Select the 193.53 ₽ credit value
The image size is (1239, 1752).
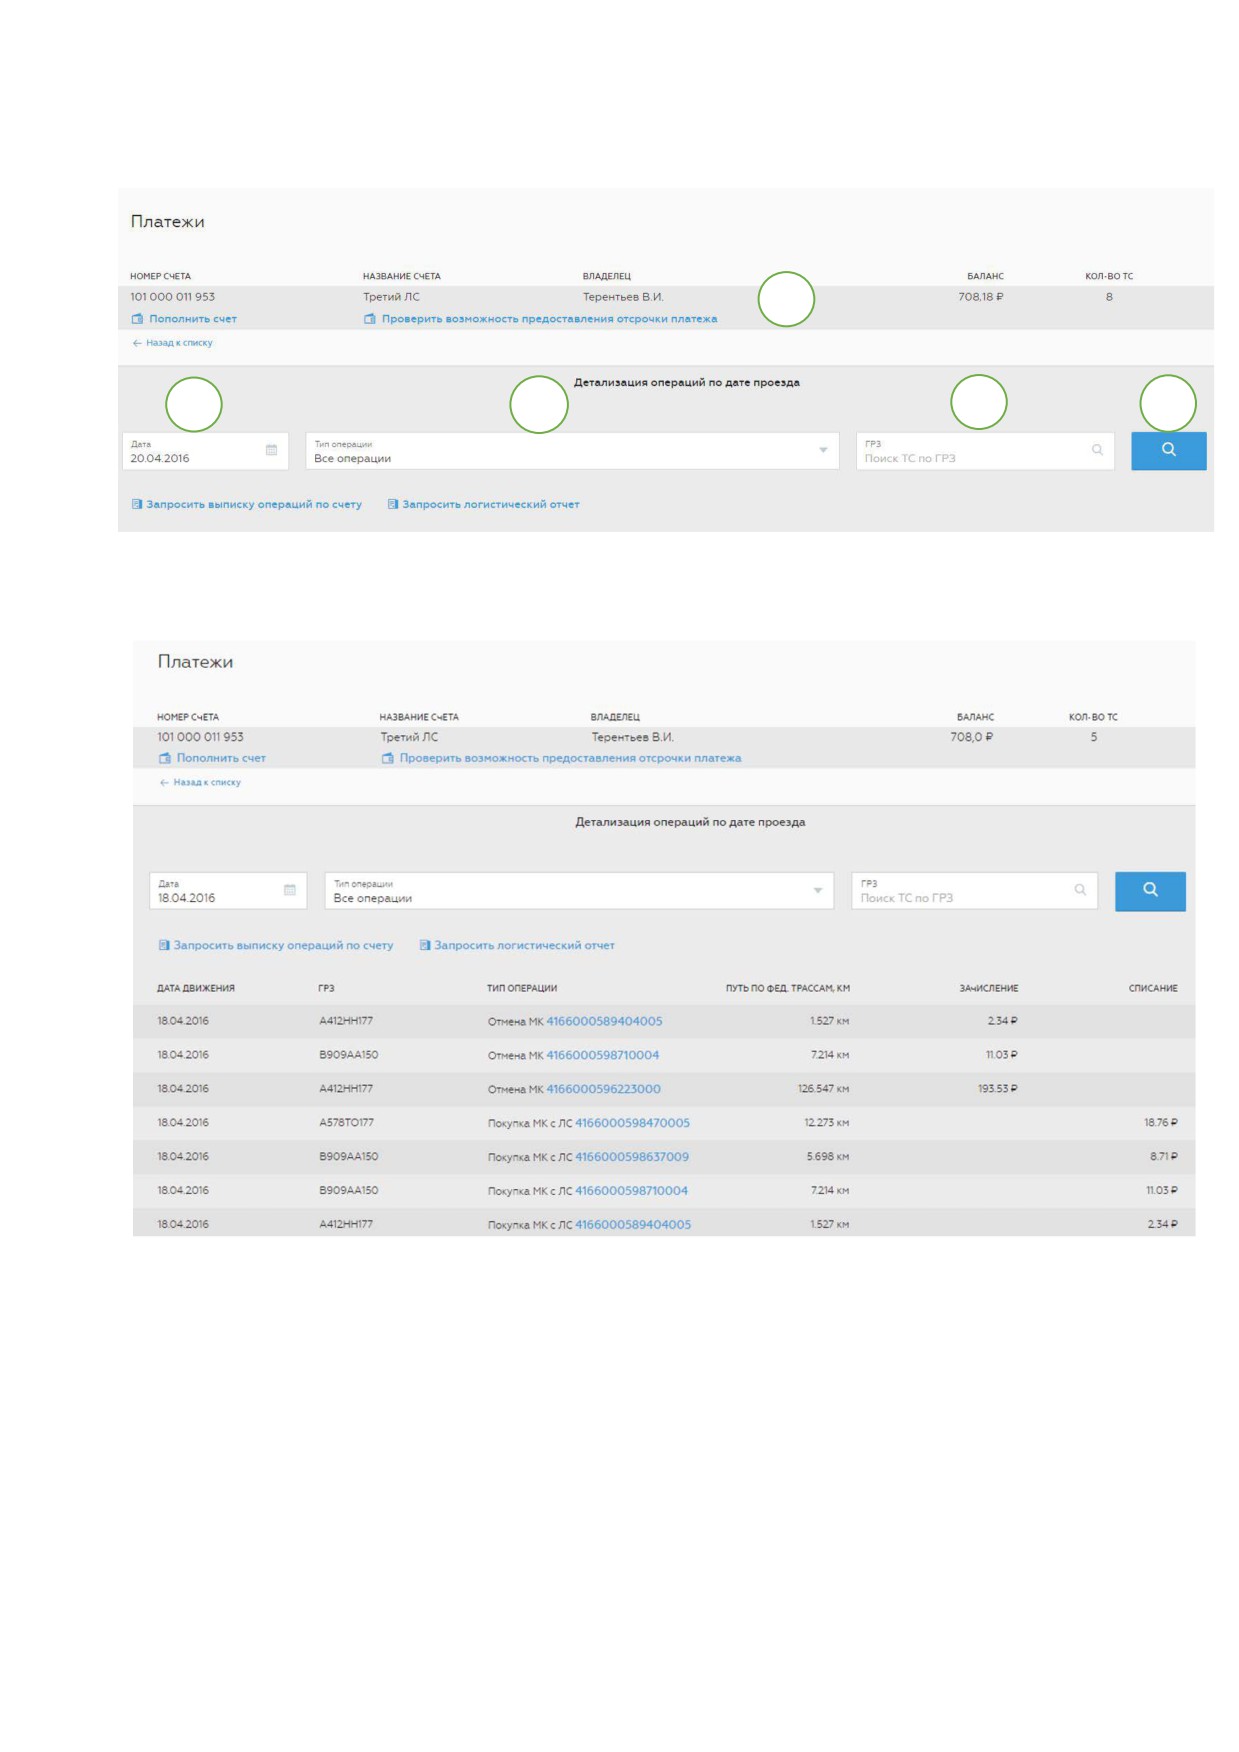997,1089
